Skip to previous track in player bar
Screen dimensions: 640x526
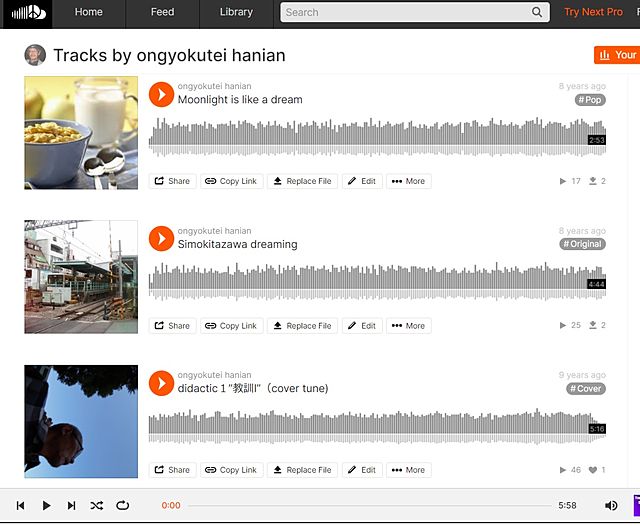pos(20,506)
